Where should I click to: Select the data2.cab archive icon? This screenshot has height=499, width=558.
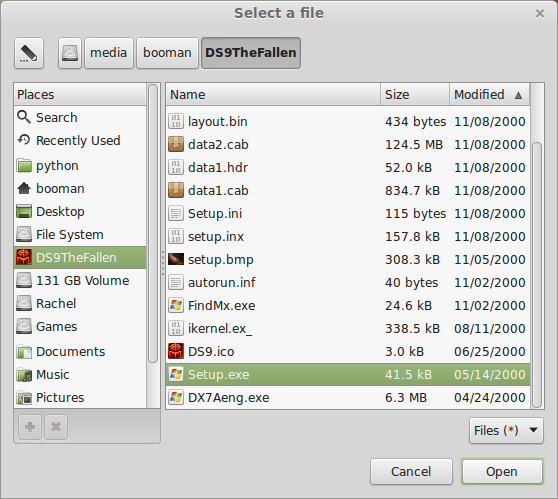point(176,145)
